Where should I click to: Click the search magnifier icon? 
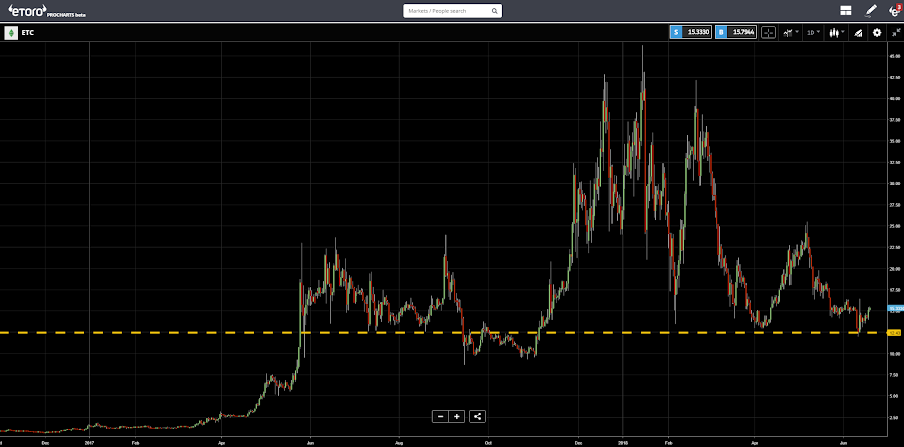[x=495, y=11]
